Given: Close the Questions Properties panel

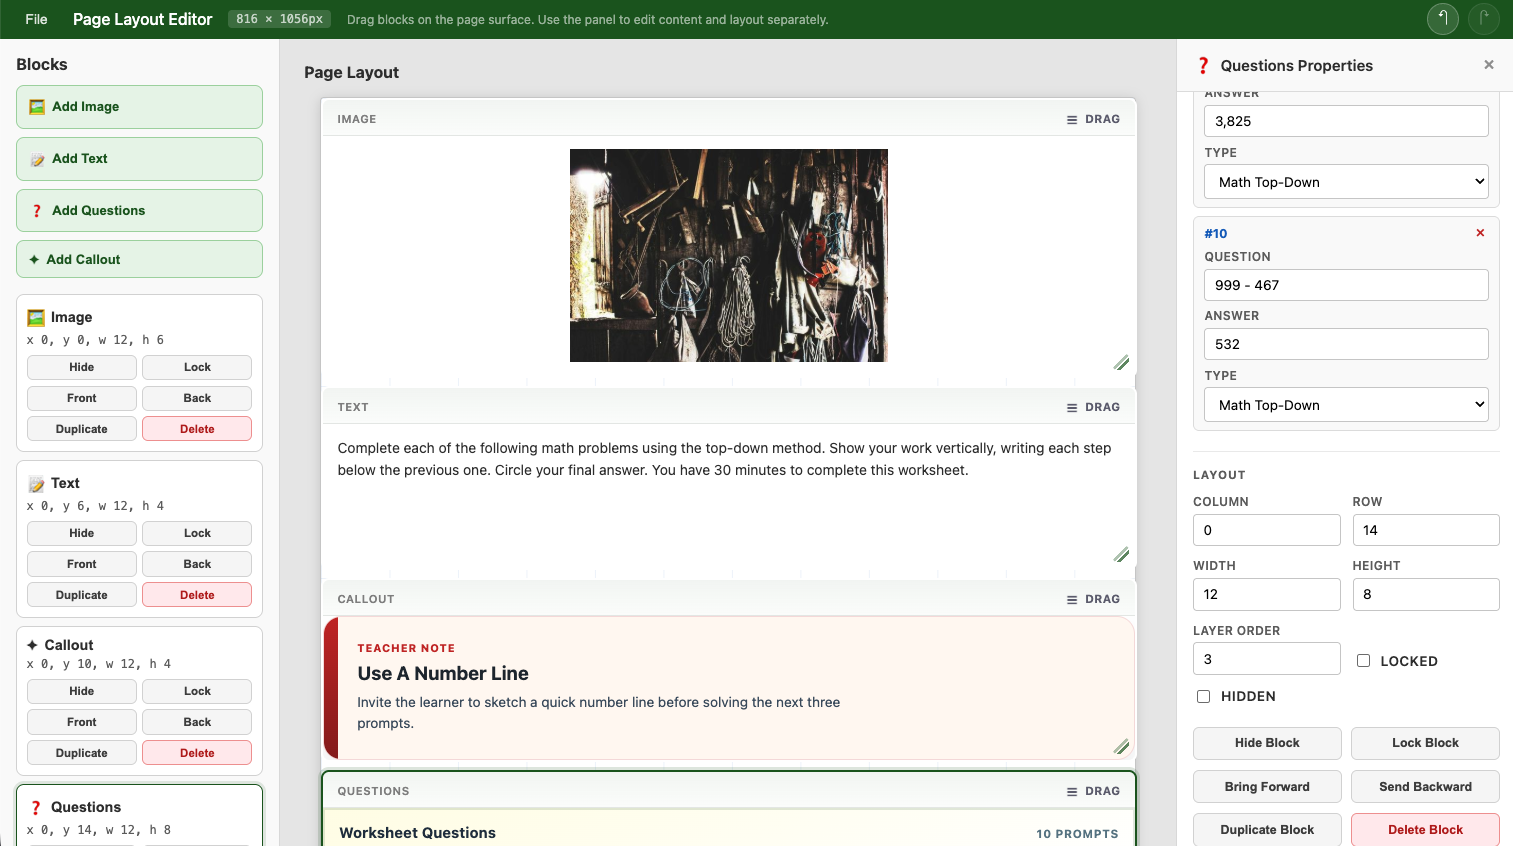Looking at the screenshot, I should (1488, 64).
